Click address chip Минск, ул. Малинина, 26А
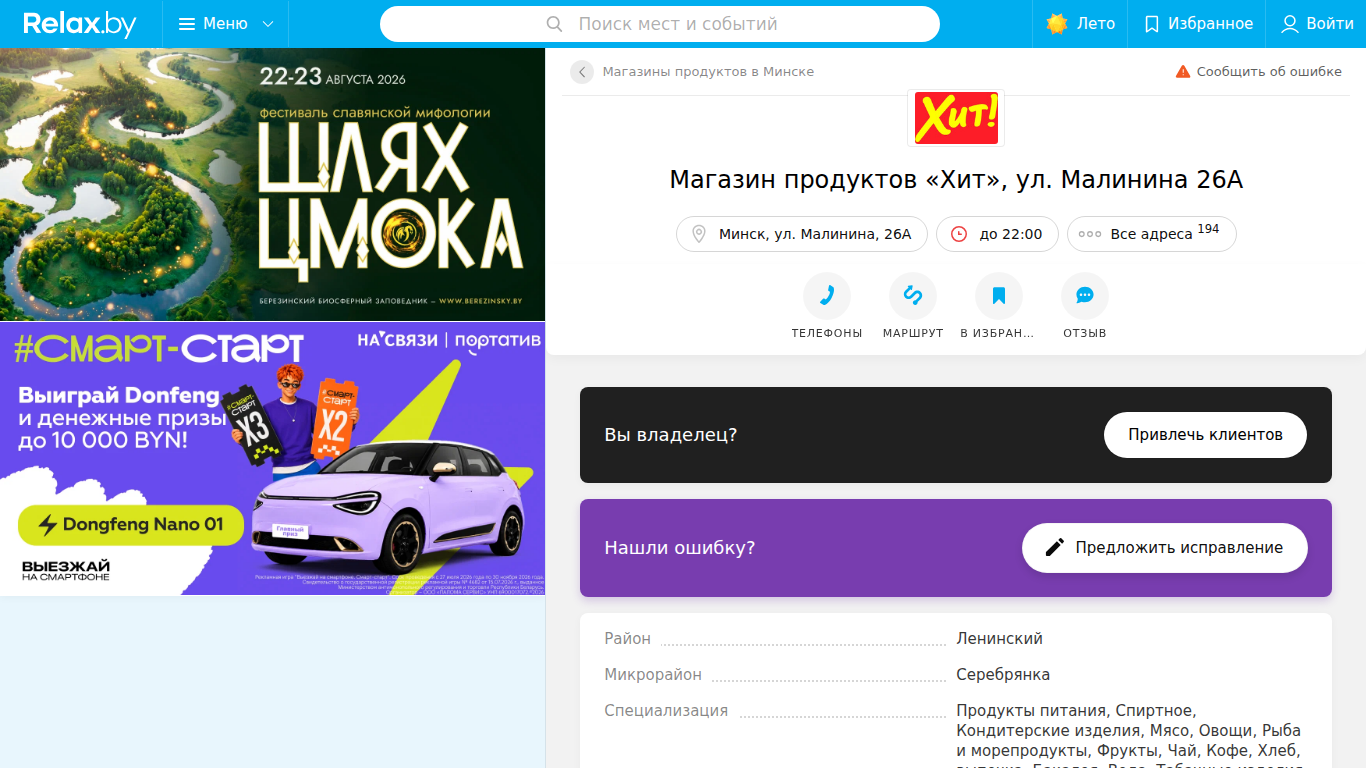Screen dimensions: 1366x768 [802, 234]
